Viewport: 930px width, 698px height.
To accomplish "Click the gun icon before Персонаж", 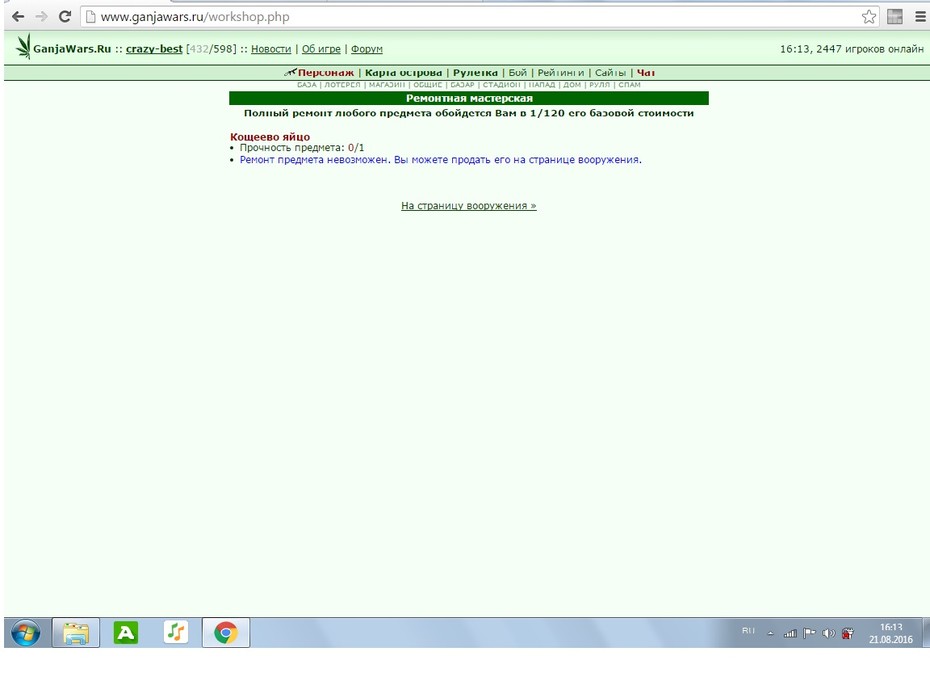I will [290, 72].
